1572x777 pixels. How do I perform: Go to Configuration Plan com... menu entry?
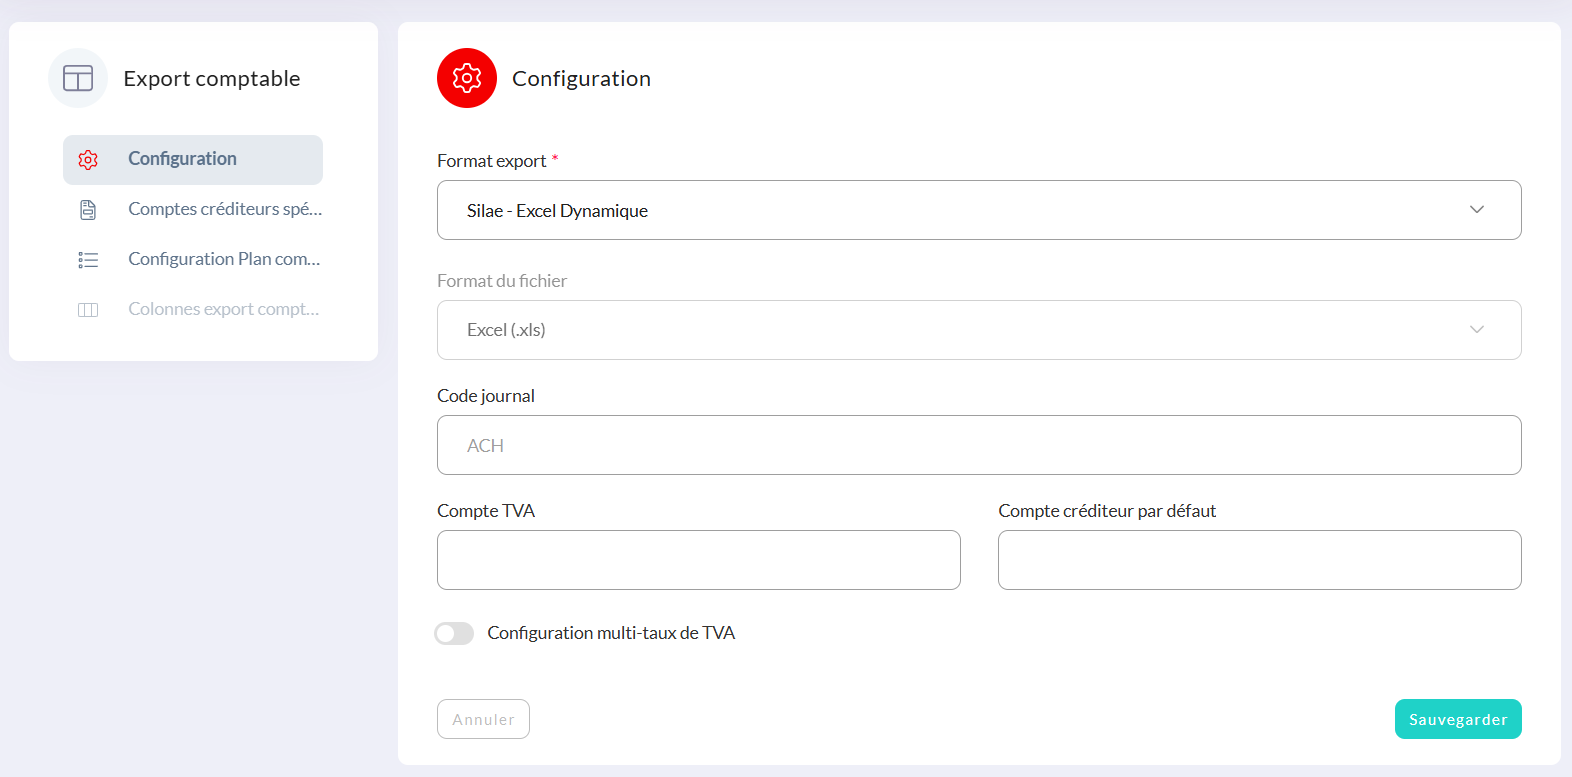(x=224, y=259)
